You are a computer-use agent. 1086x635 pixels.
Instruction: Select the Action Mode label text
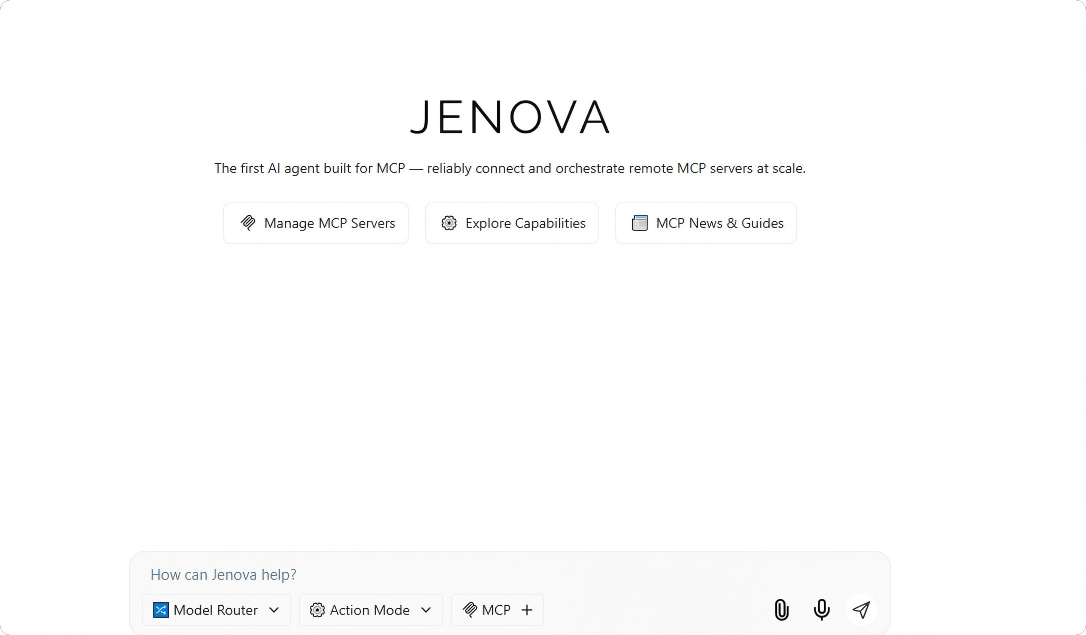369,610
